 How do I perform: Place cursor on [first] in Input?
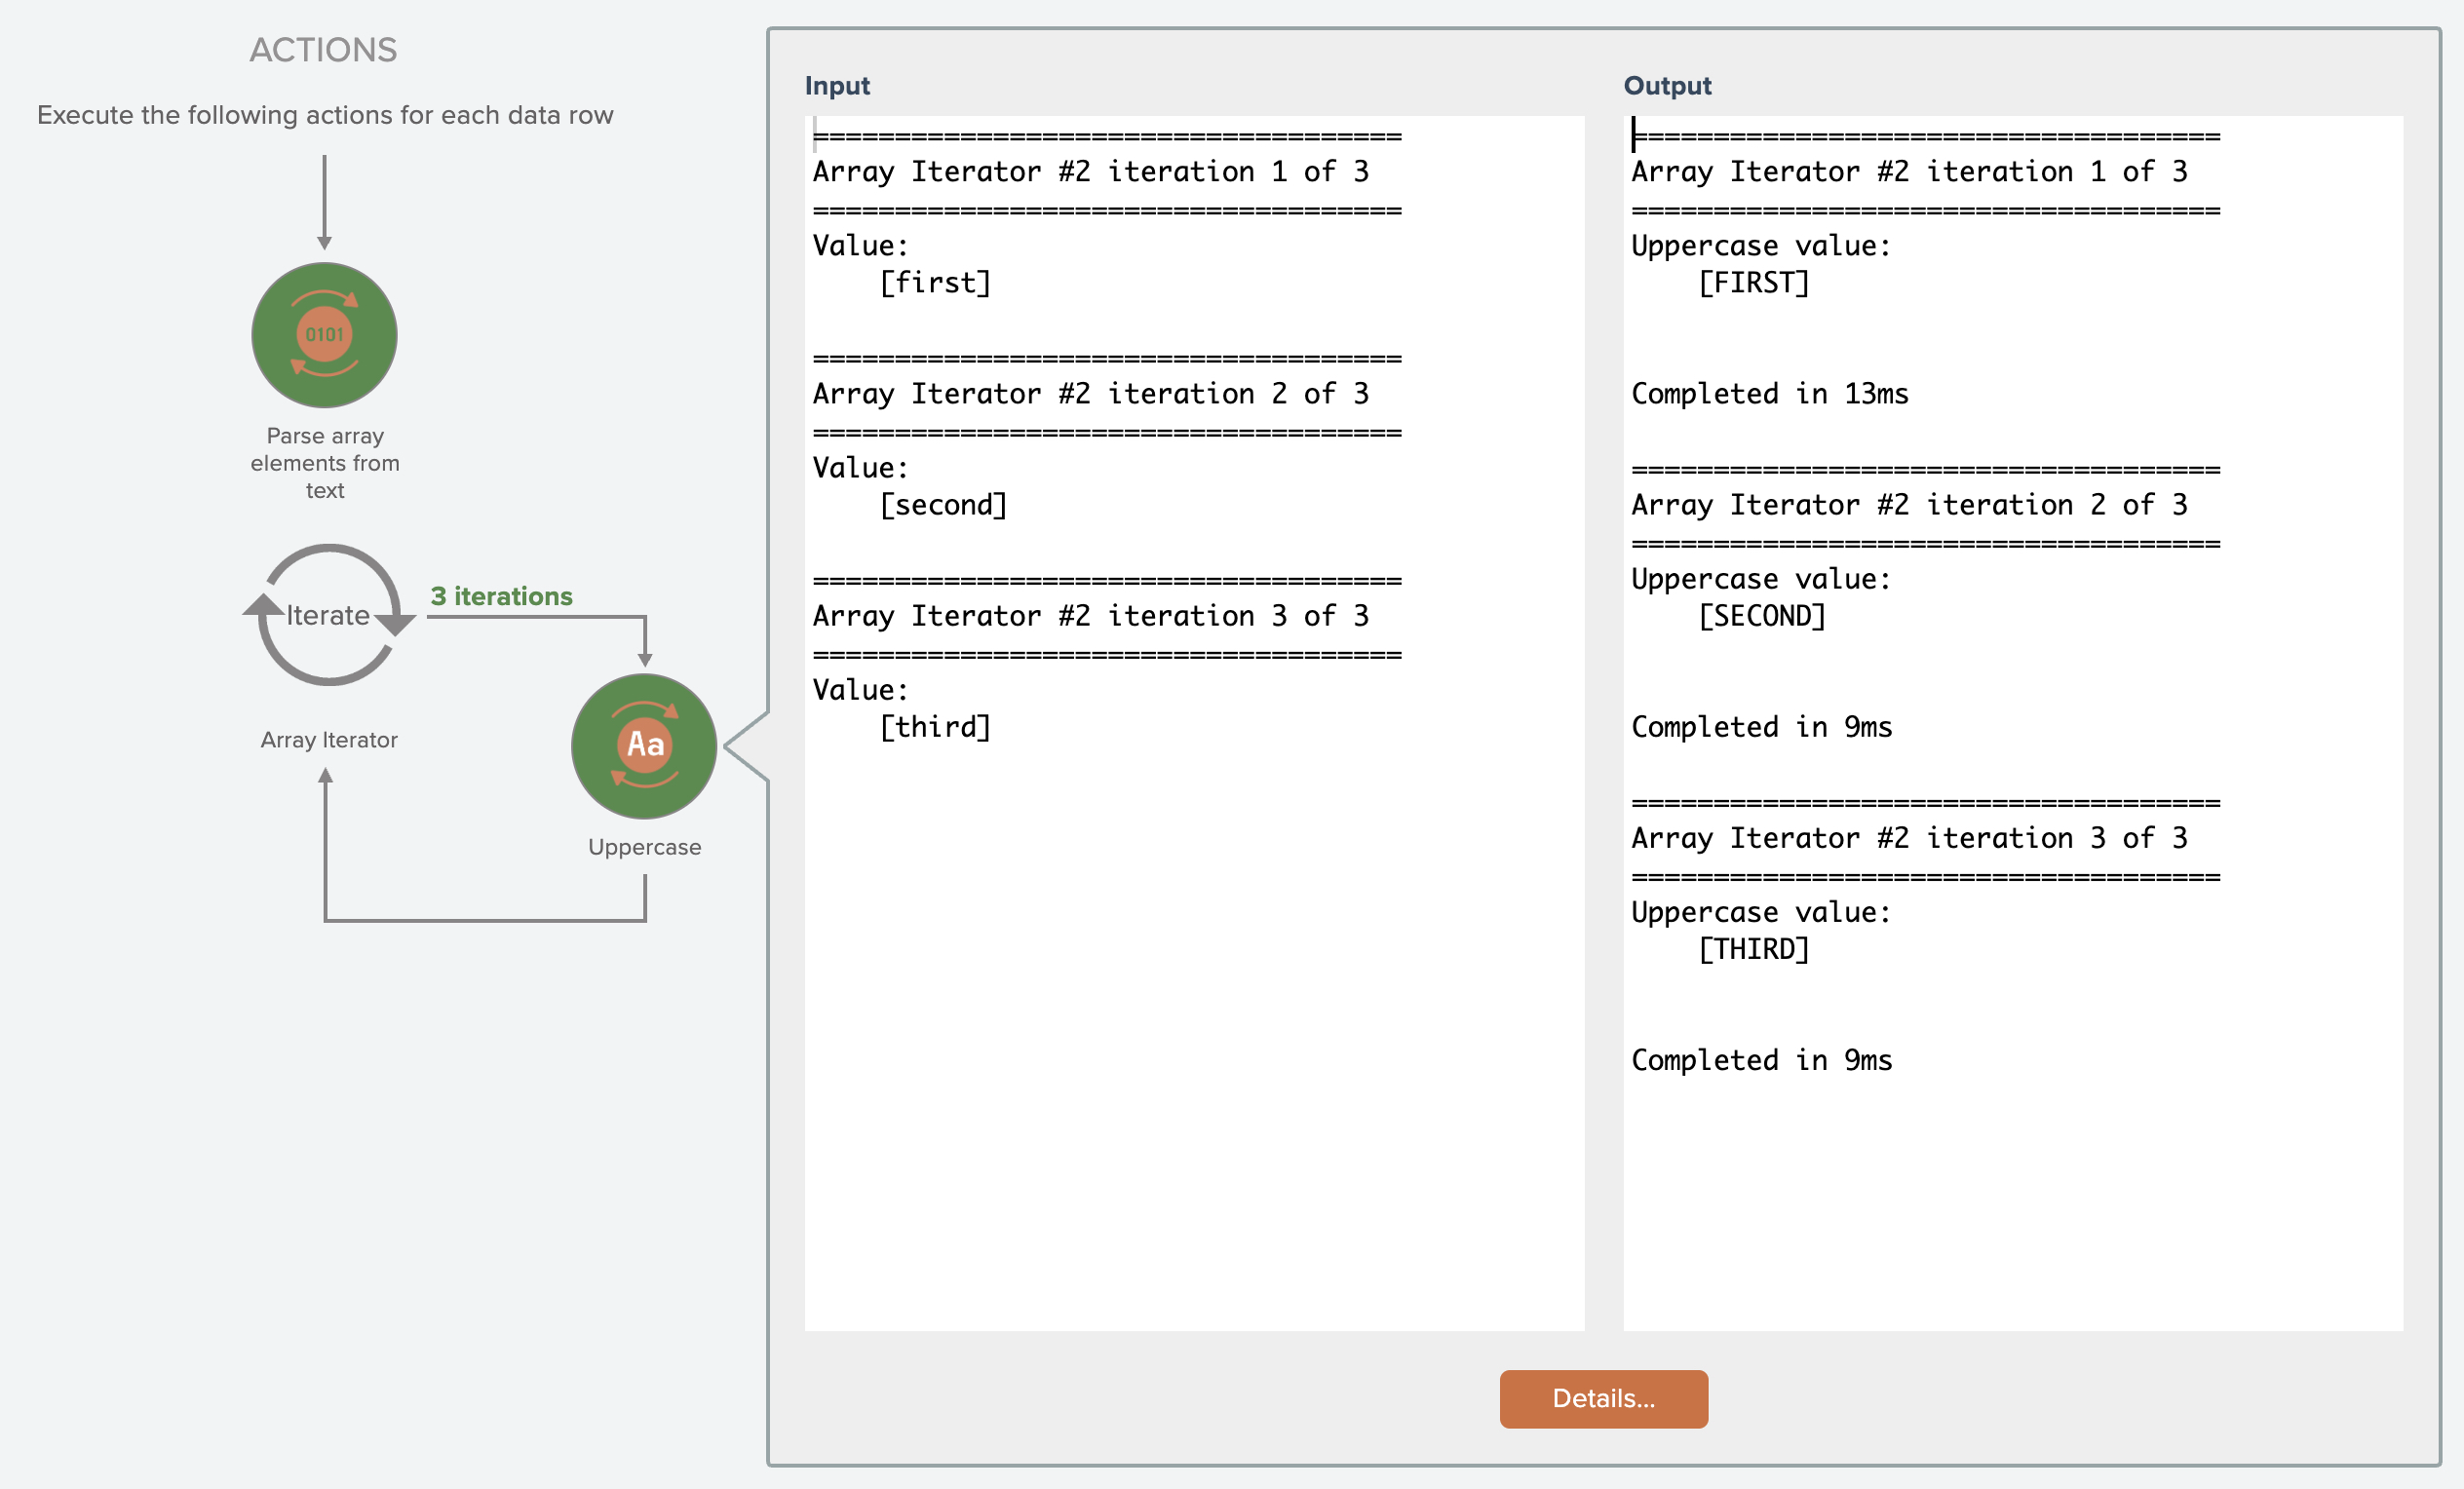(935, 283)
